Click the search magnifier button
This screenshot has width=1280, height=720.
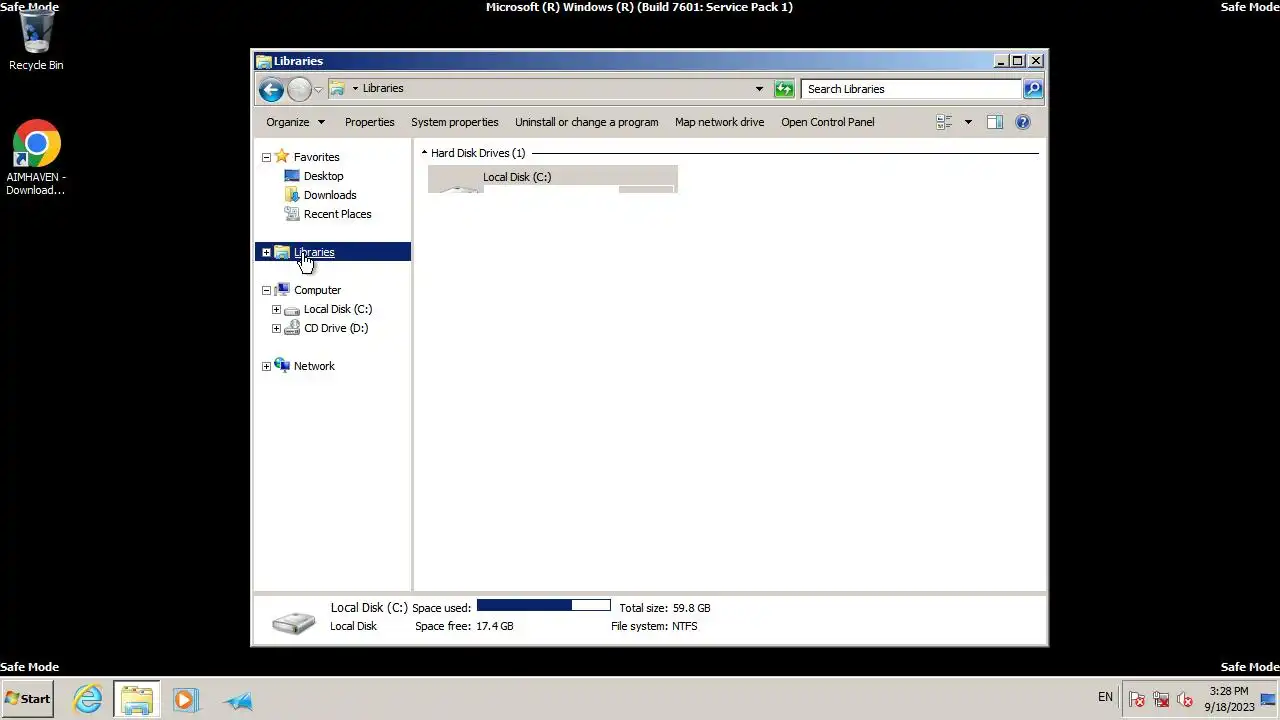1033,89
